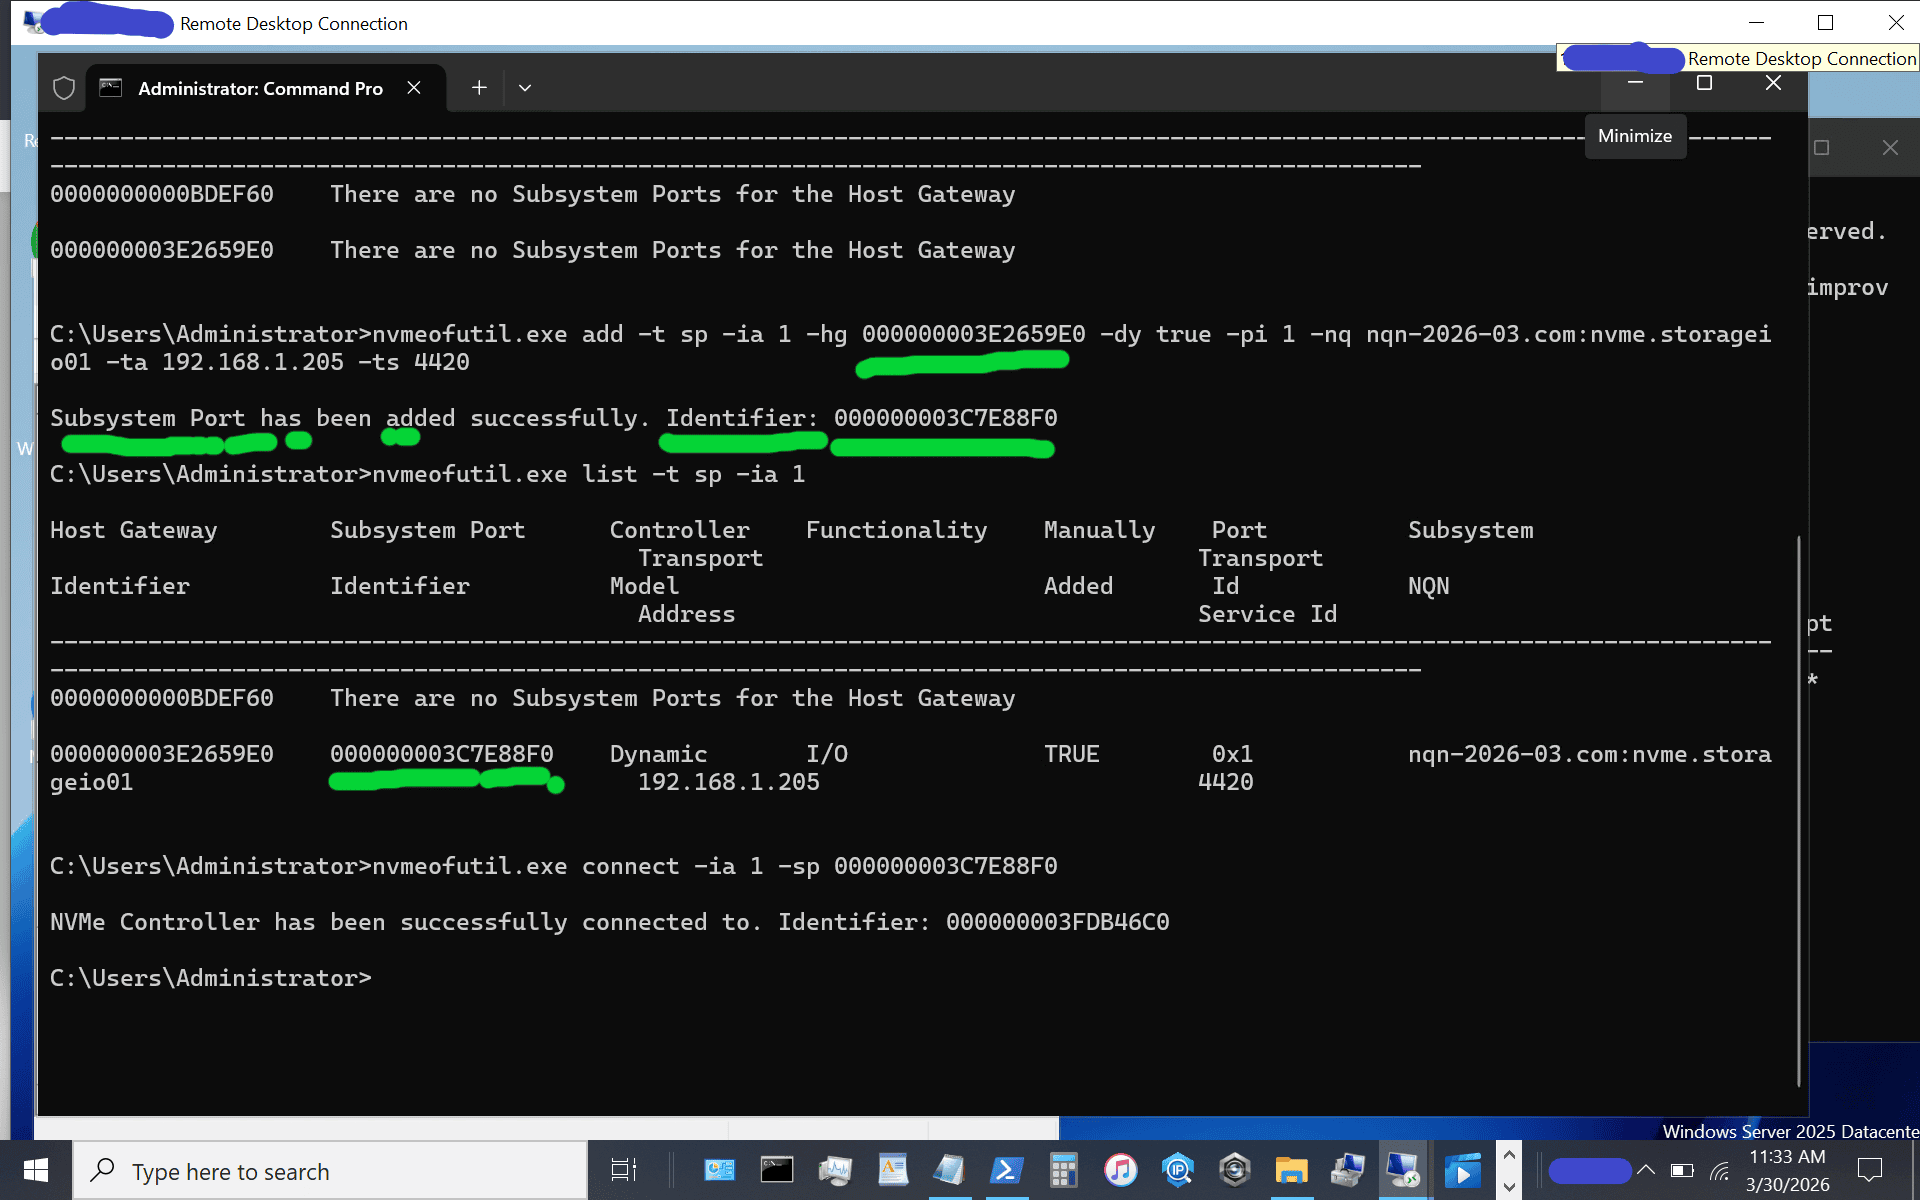Click the Remote Desktop Connection title icon
This screenshot has height=1200, width=1920.
click(33, 22)
